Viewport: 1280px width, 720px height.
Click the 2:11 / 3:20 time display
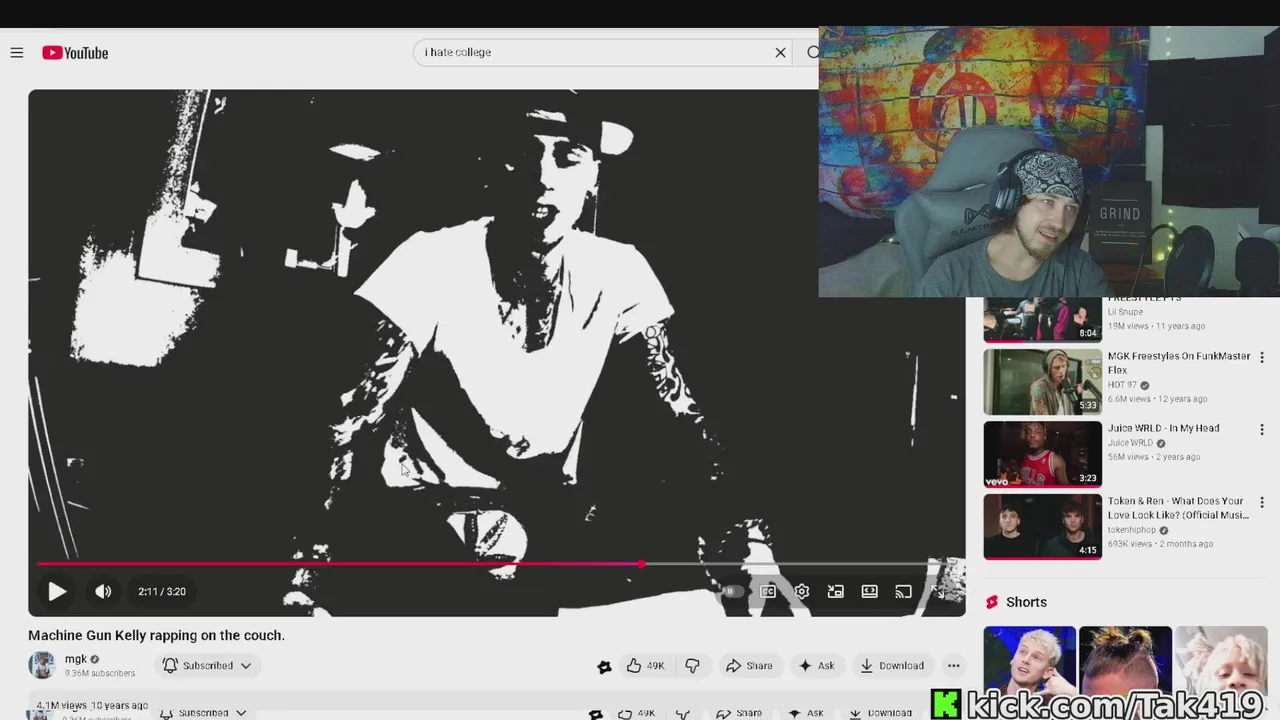point(162,592)
